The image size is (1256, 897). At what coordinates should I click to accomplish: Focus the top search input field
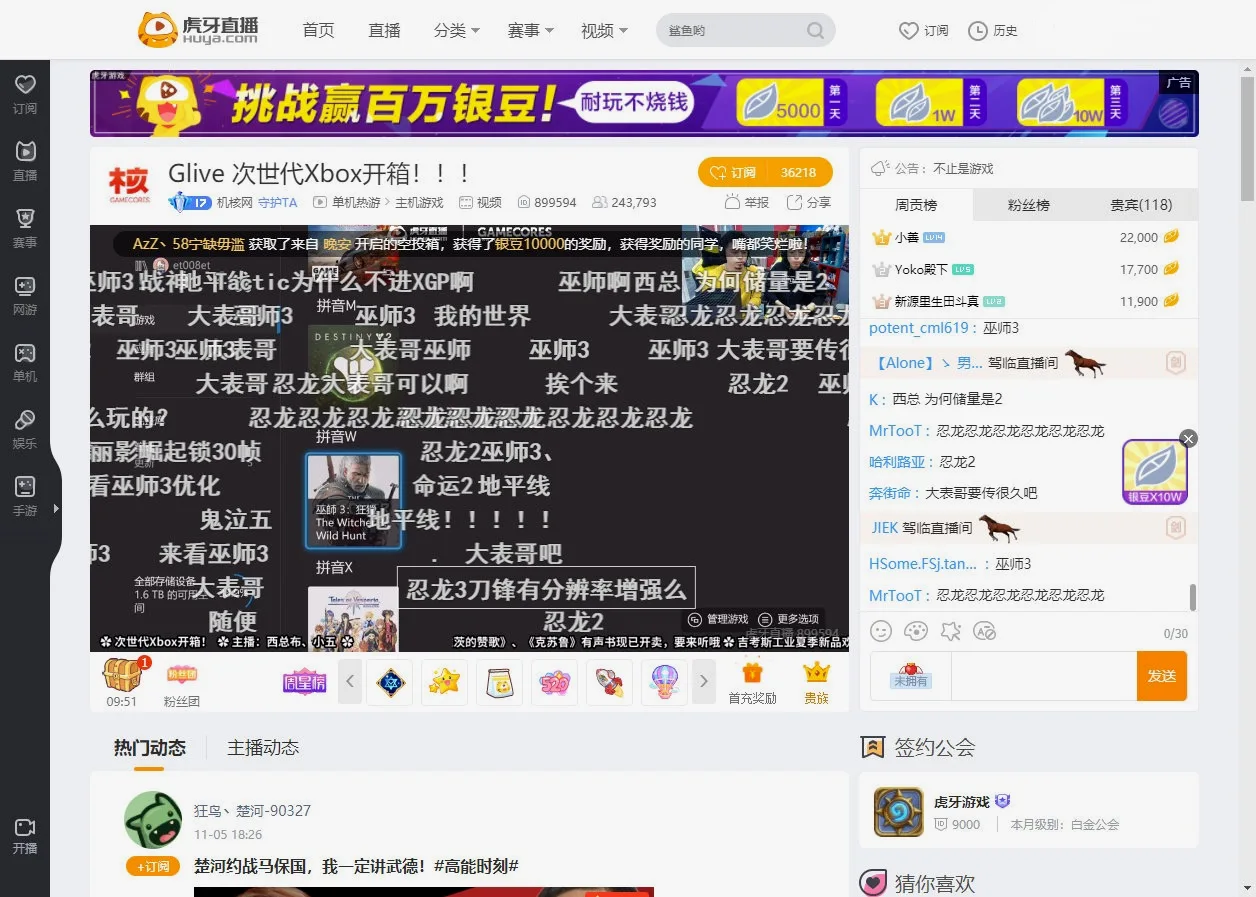(x=735, y=30)
